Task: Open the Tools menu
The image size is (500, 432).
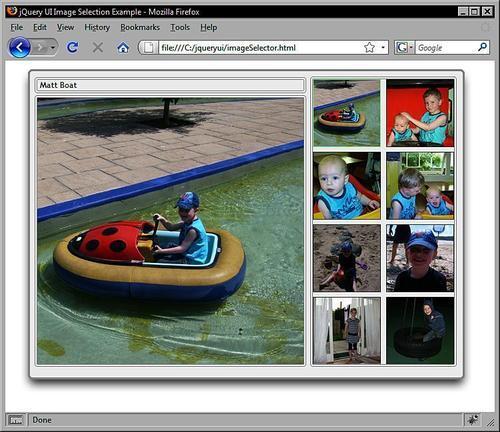Action: click(180, 27)
